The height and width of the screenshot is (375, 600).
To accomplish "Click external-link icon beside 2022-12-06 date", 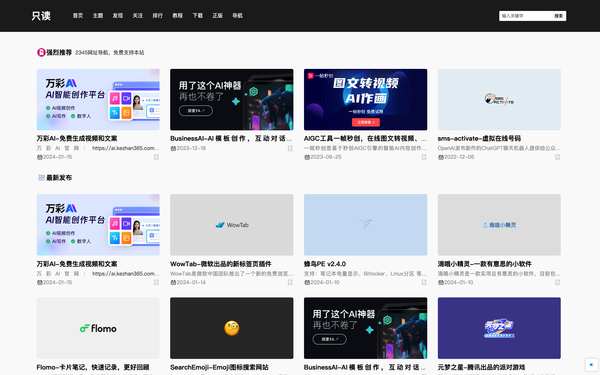I will click(557, 157).
